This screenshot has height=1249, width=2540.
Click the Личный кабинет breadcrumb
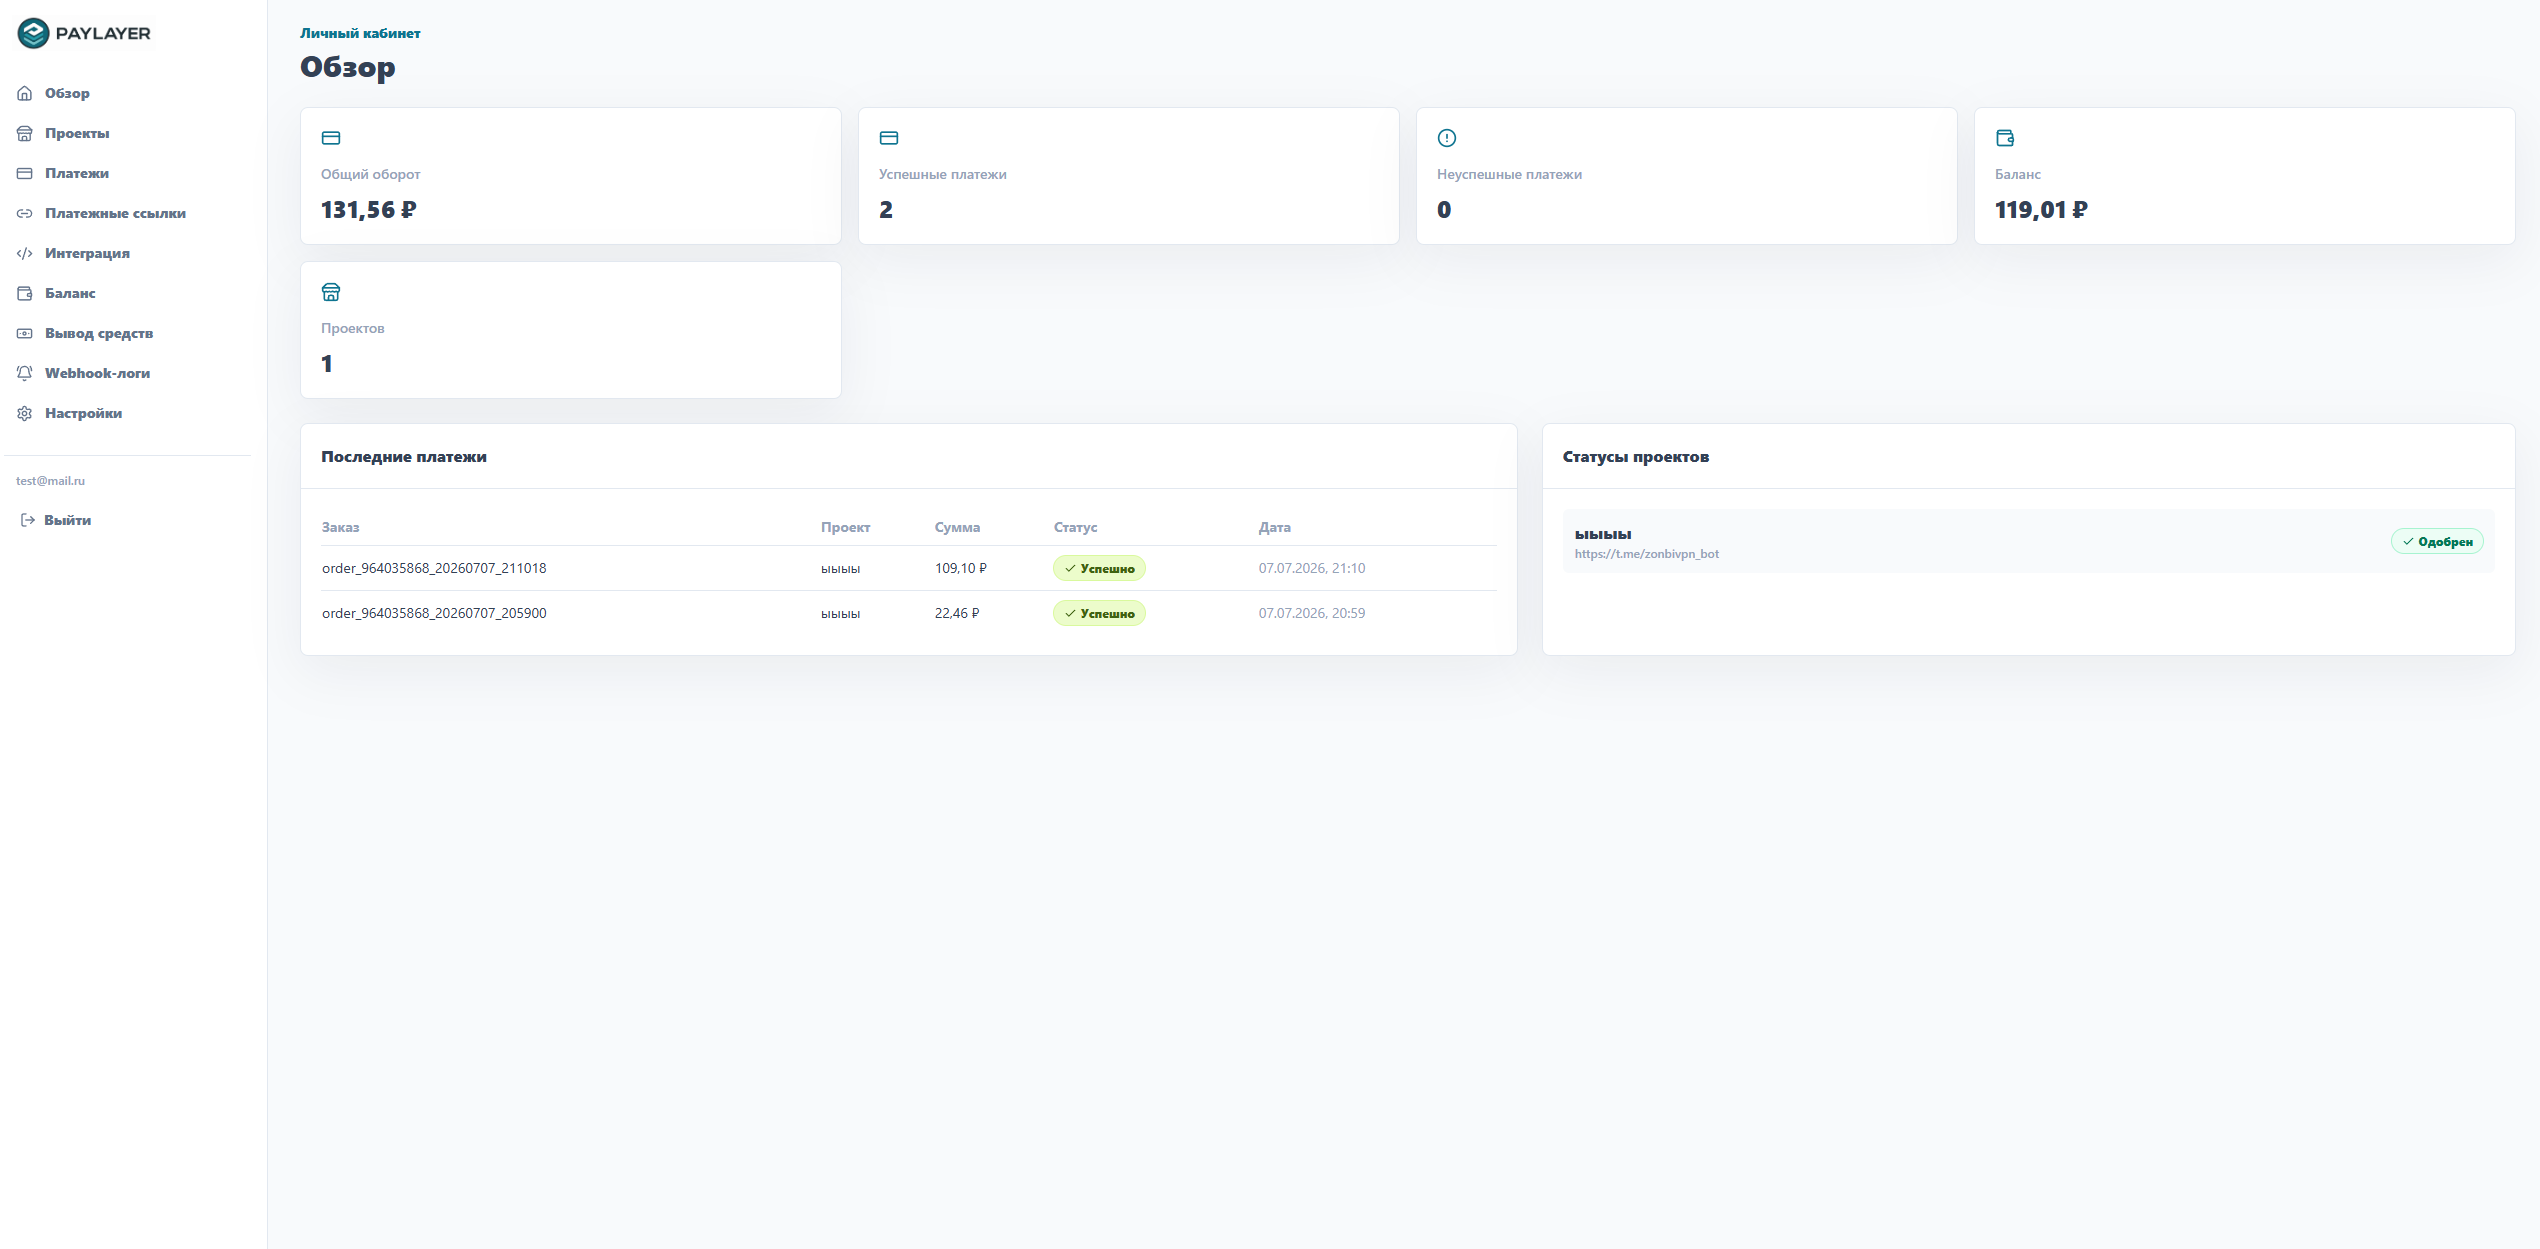(360, 33)
